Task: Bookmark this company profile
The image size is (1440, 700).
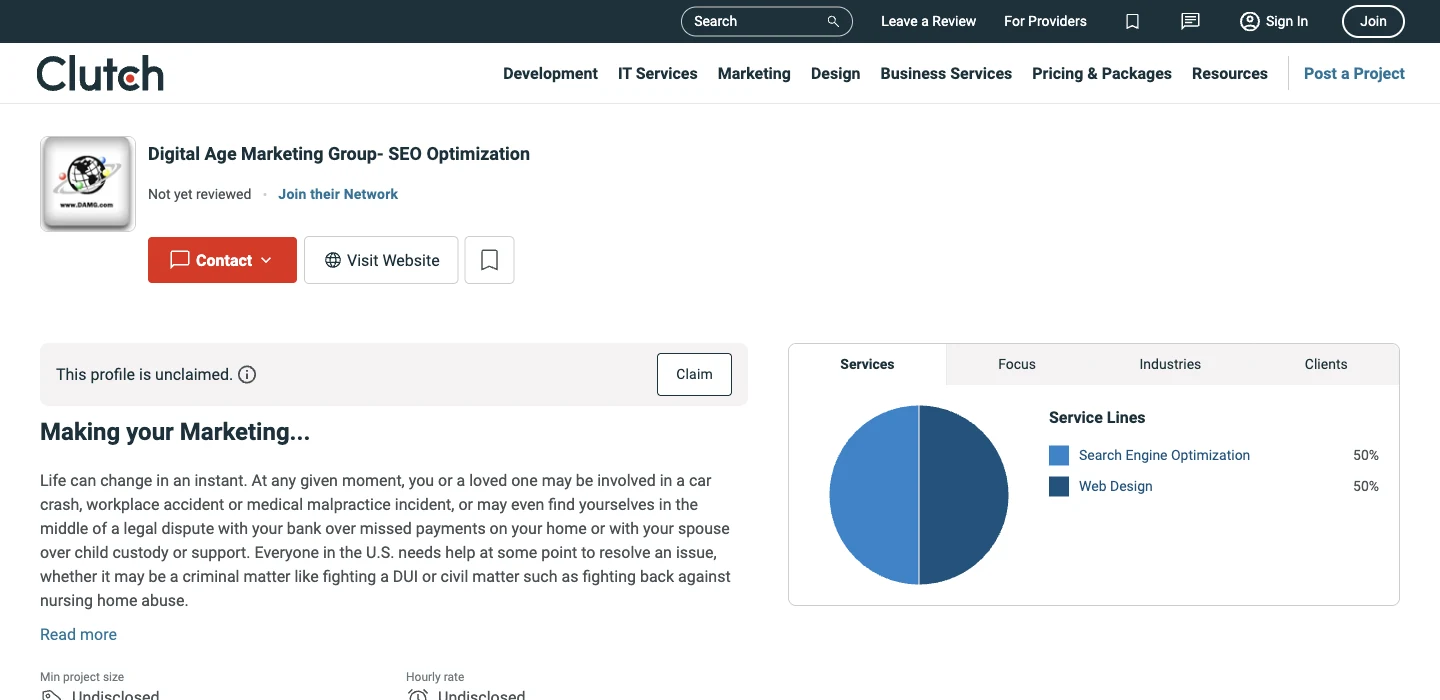Action: (489, 260)
